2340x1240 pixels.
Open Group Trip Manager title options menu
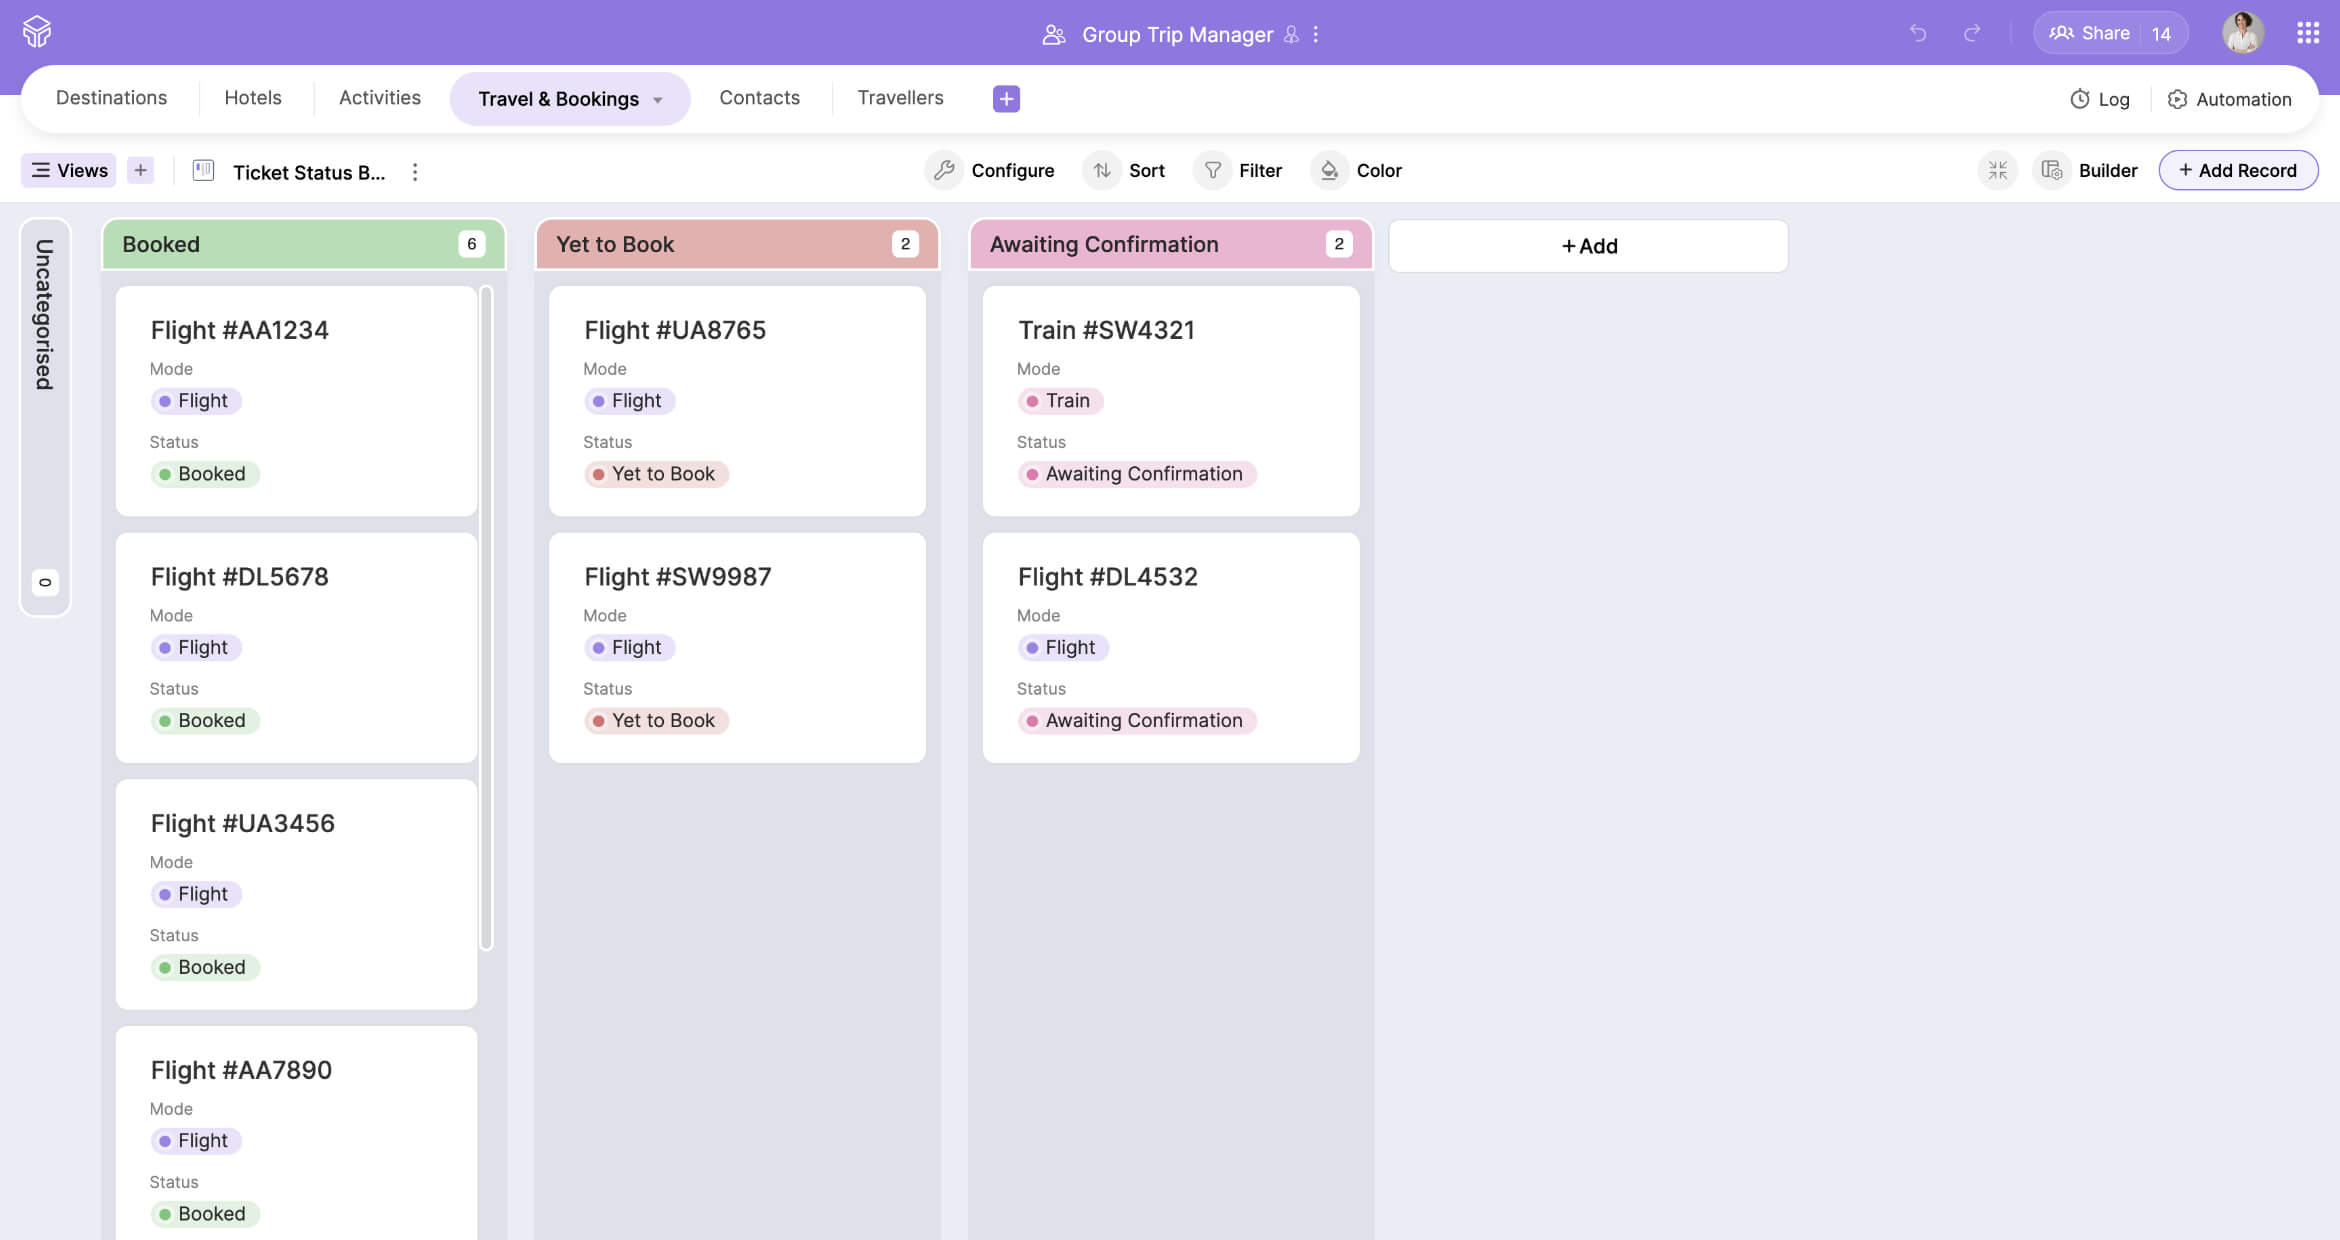[1316, 34]
